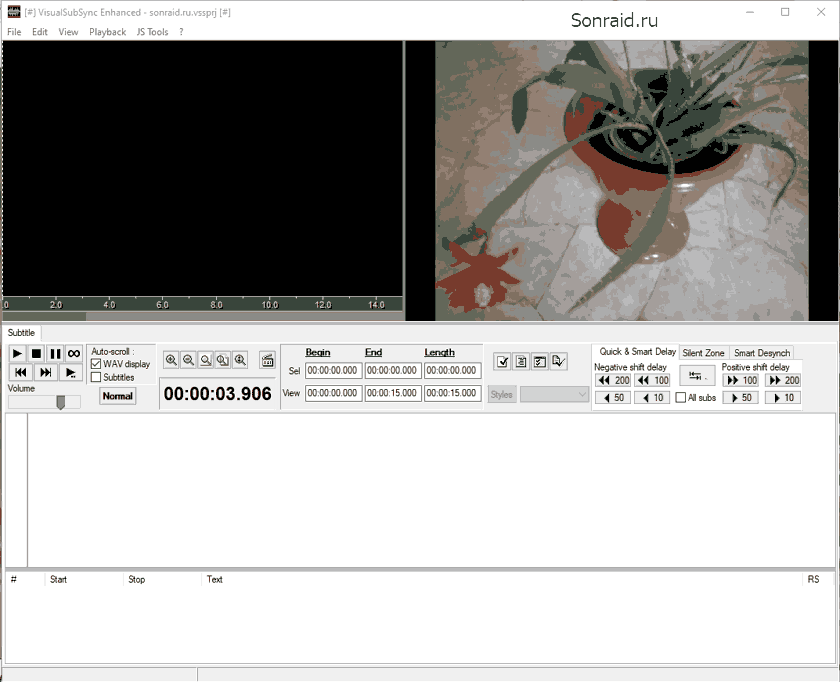
Task: Shift delay positive 10 button
Action: (783, 398)
